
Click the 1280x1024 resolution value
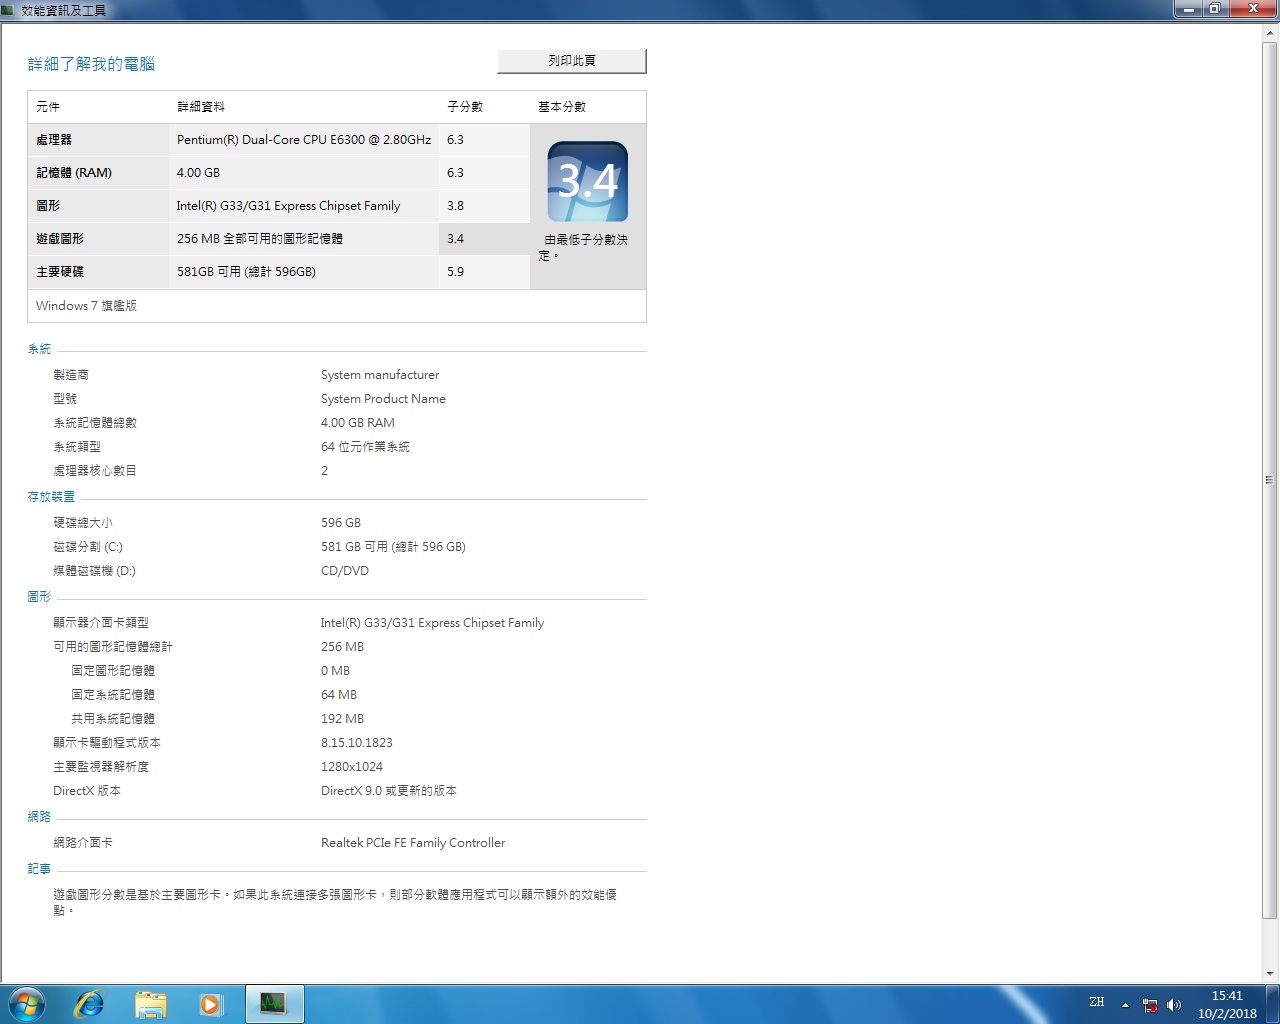352,767
